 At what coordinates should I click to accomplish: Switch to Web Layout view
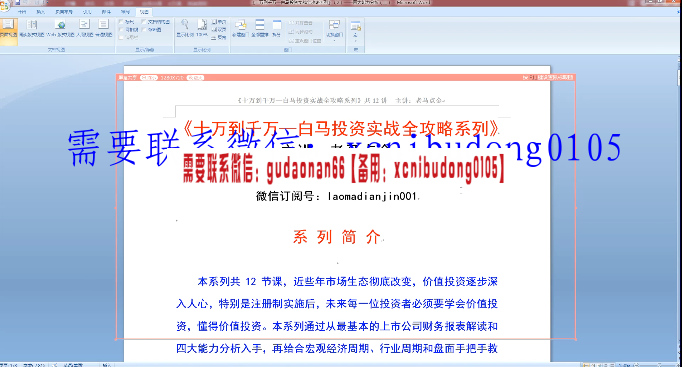(x=60, y=29)
